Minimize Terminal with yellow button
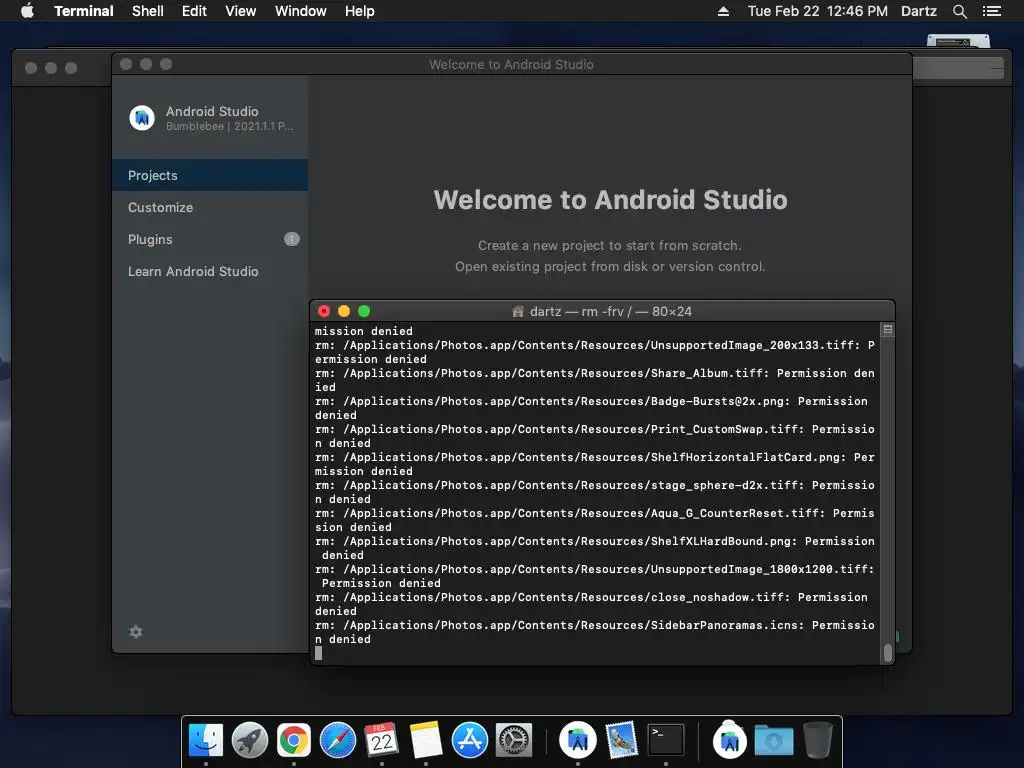 [344, 312]
